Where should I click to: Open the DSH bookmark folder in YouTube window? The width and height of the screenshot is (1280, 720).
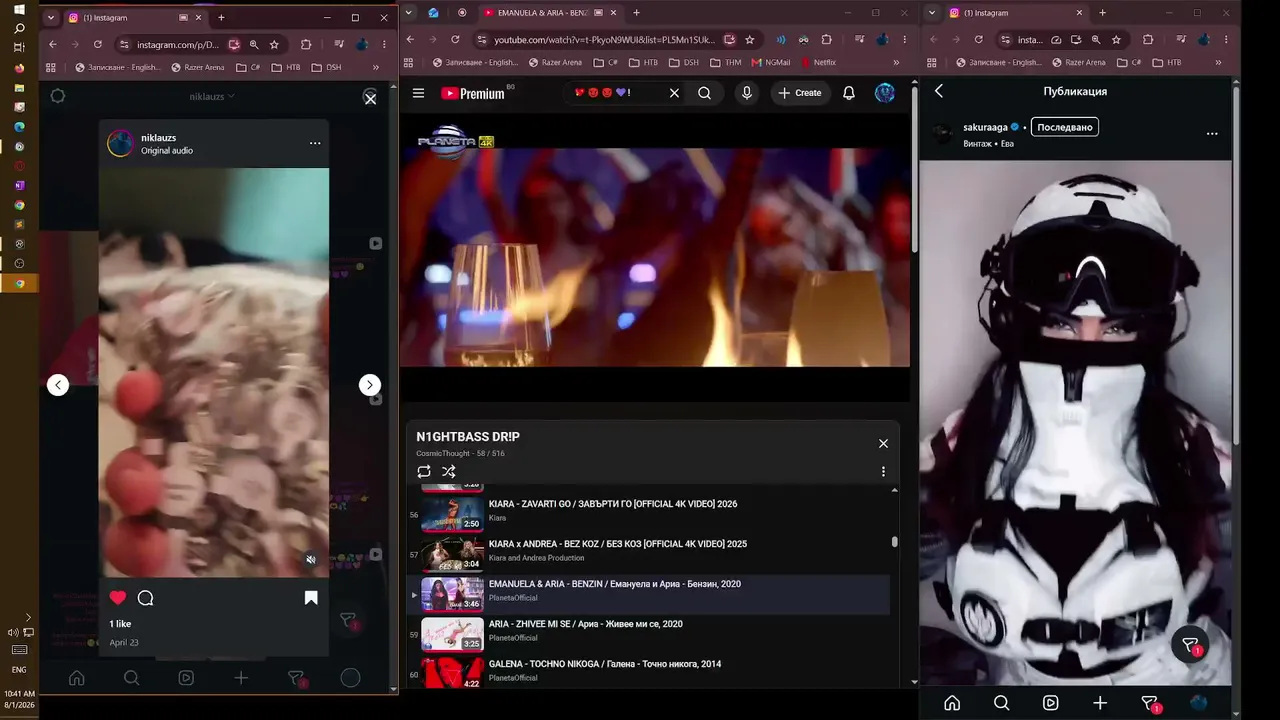click(684, 62)
